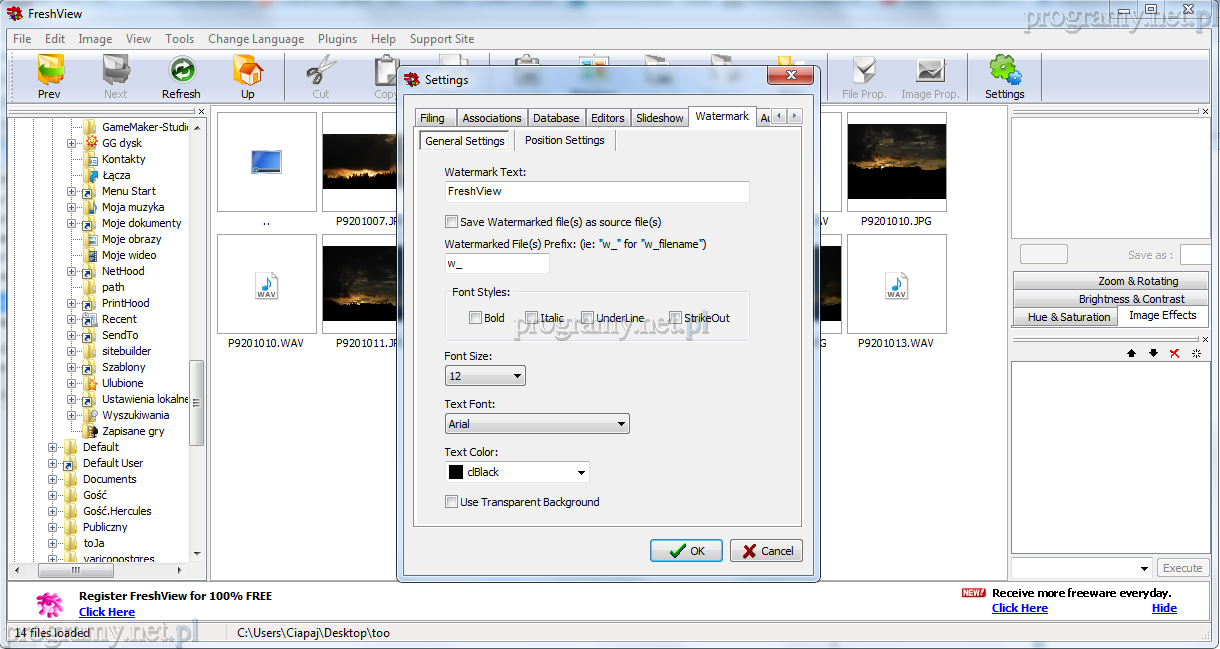Expand the Documents folder tree node
This screenshot has width=1220, height=649.
point(53,479)
